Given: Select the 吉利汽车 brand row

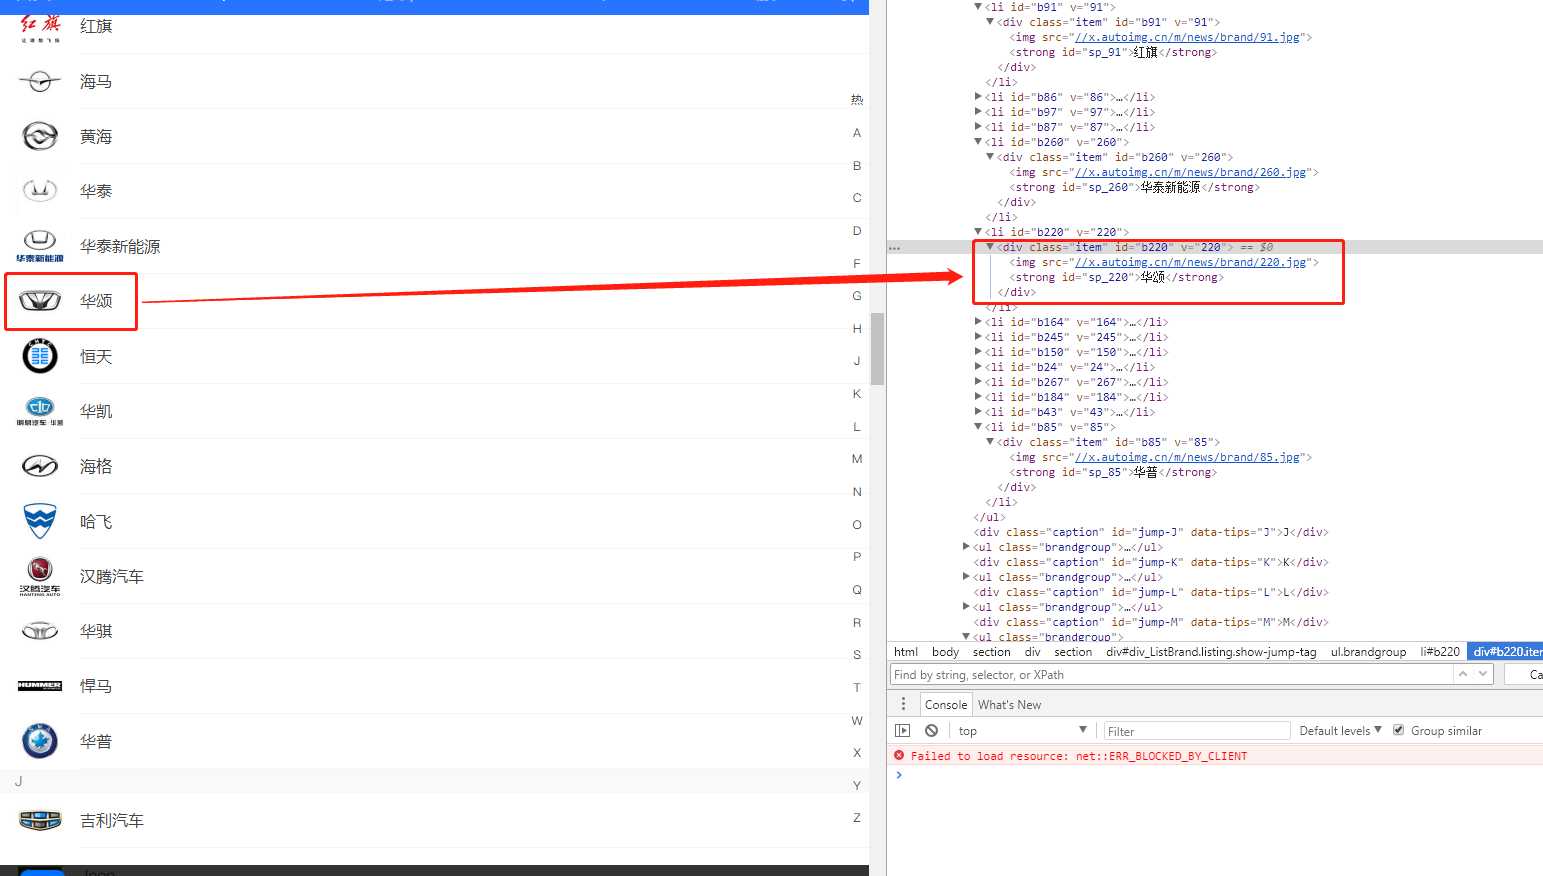Looking at the screenshot, I should click(434, 820).
